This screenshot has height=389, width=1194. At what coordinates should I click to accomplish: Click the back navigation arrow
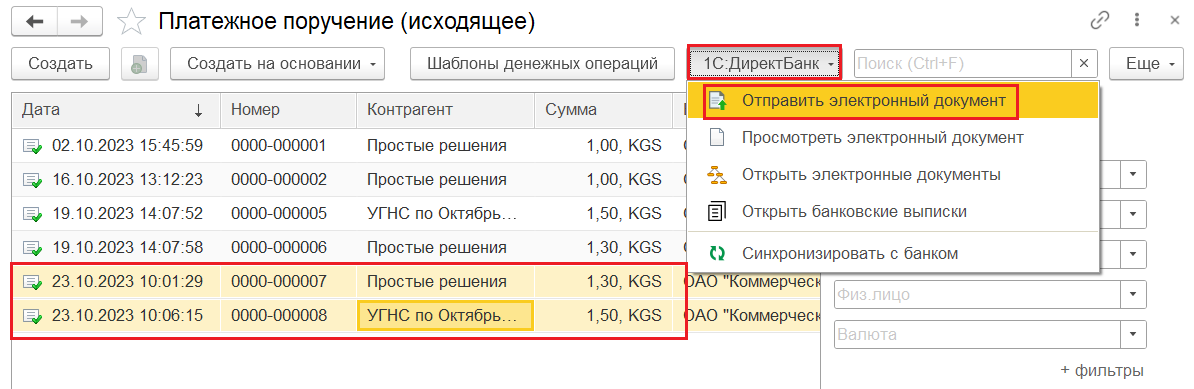[34, 22]
